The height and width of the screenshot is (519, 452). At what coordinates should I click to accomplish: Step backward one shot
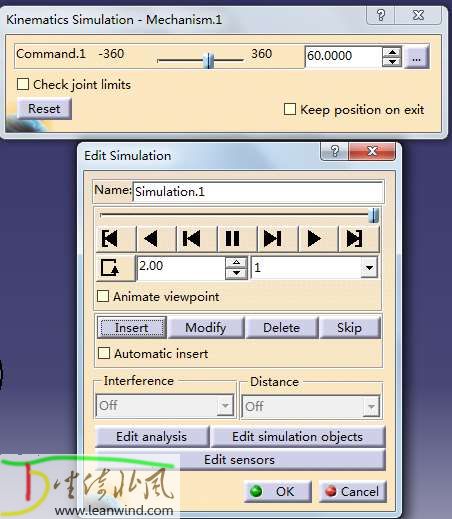197,239
